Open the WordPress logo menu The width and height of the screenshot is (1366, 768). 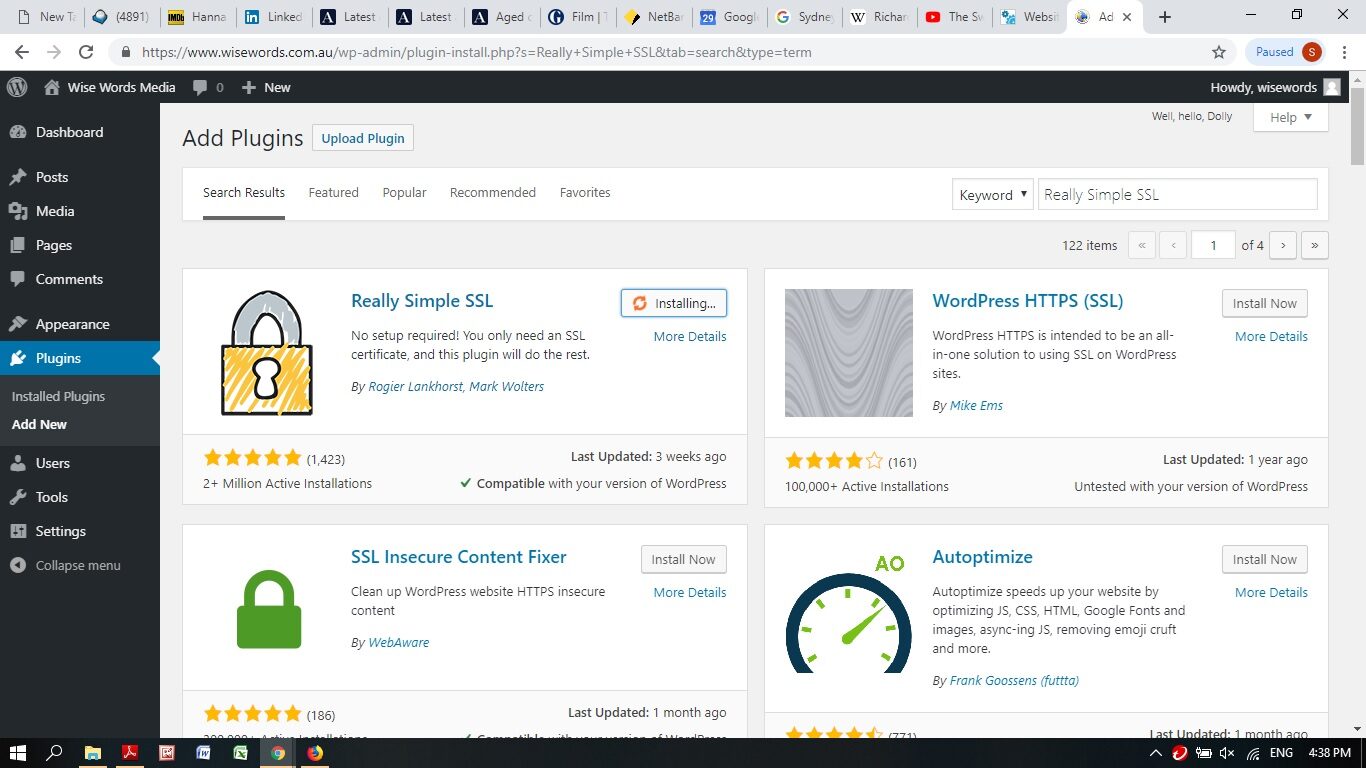click(17, 87)
